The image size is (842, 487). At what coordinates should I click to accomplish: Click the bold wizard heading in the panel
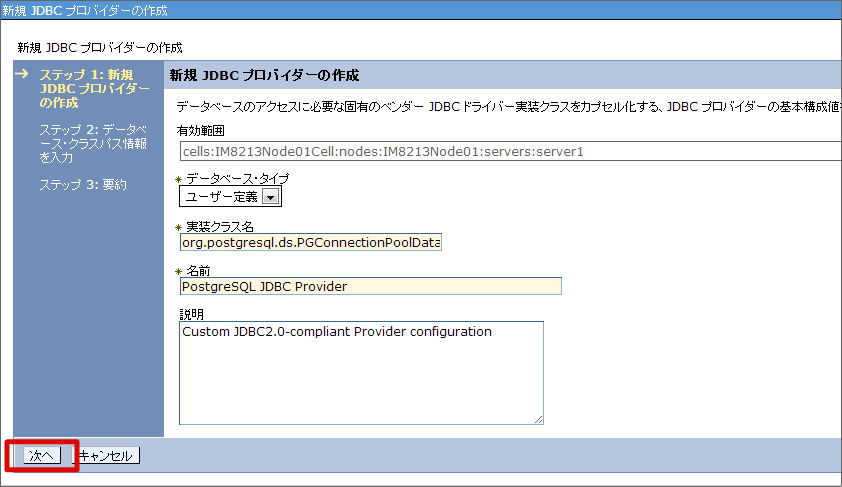[x=264, y=75]
